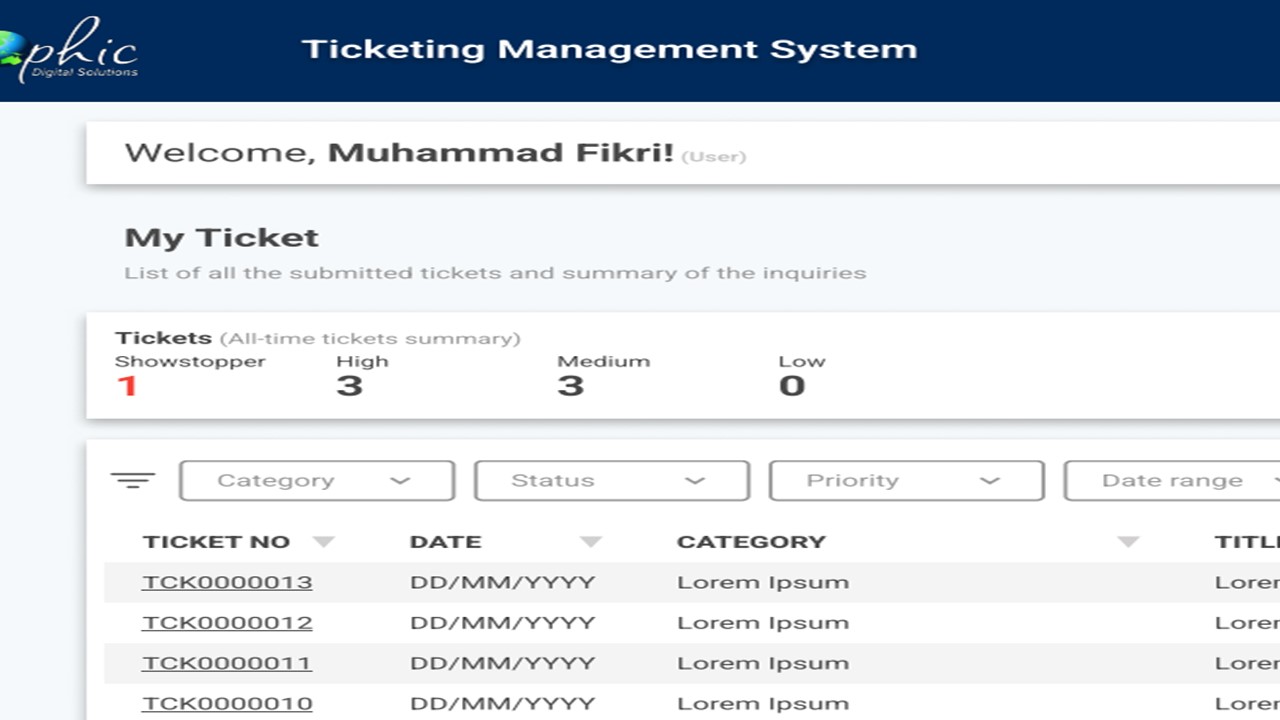
Task: Open the Status filter dropdown
Action: click(612, 481)
